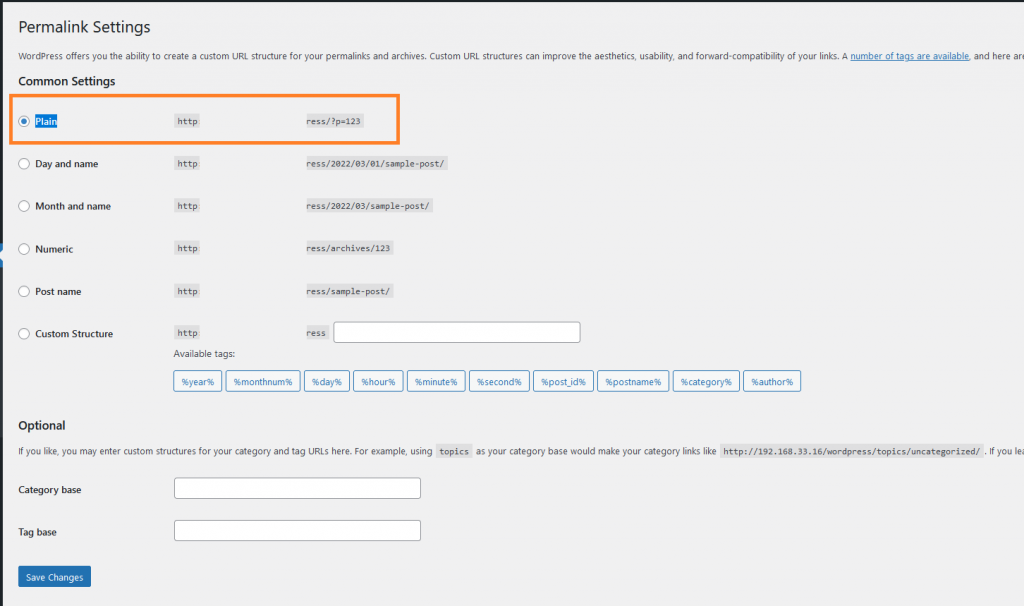Select the Plain permalink radio button
Image resolution: width=1024 pixels, height=606 pixels.
point(24,121)
